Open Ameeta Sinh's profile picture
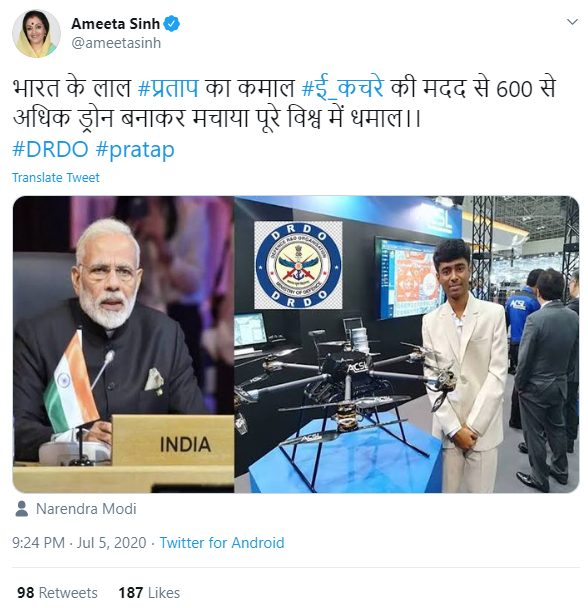The image size is (588, 608). (x=36, y=34)
